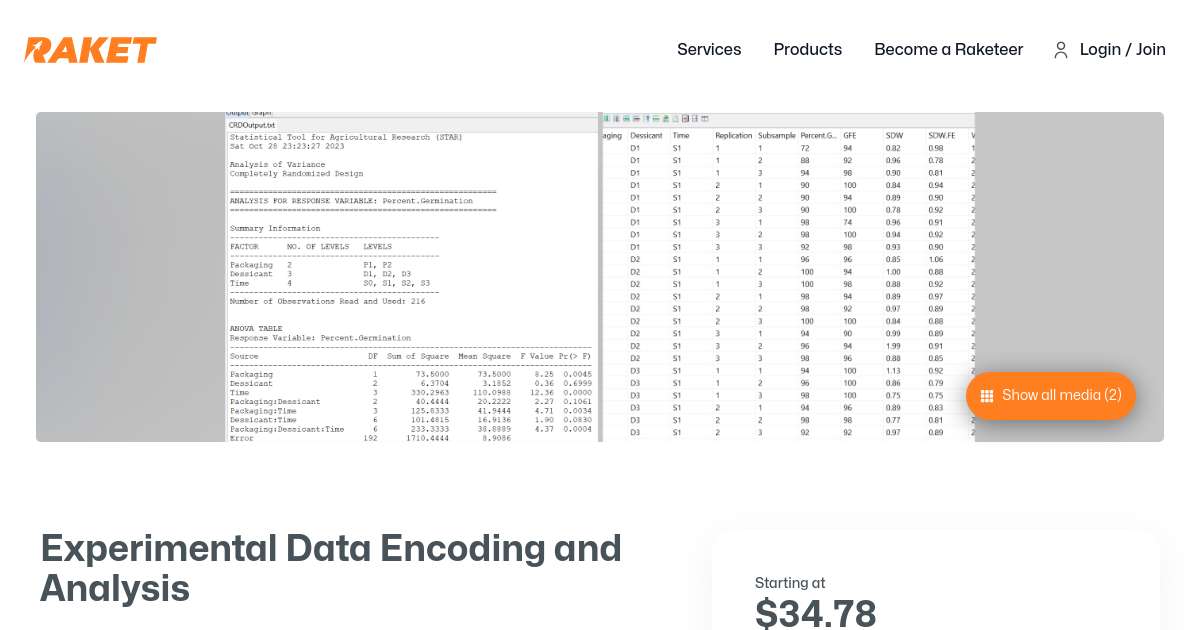Click the grid icon inside Show all media

[x=987, y=396]
